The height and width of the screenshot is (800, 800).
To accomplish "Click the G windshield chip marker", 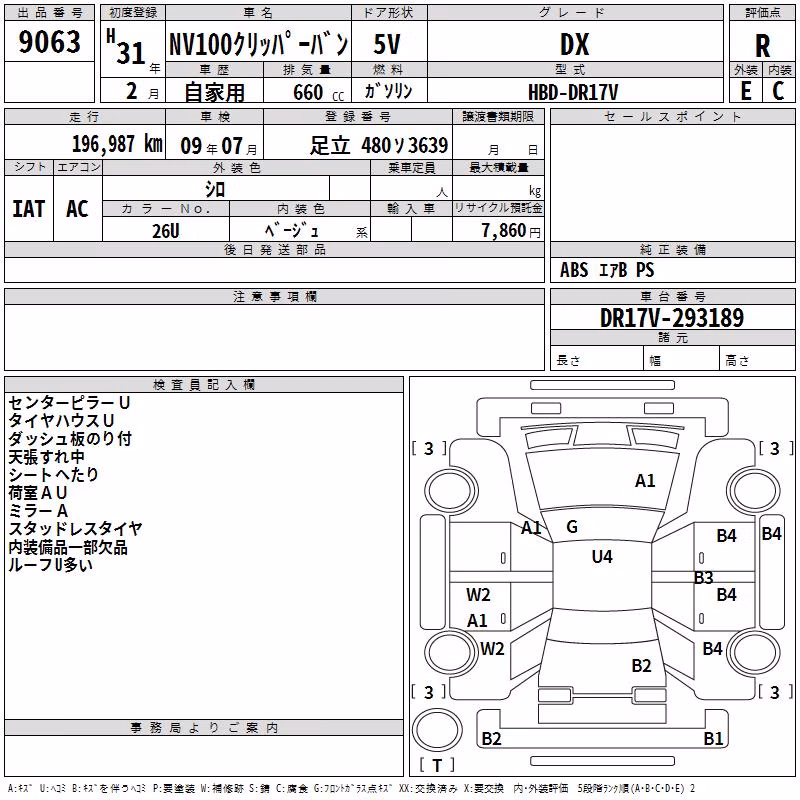I will pos(572,527).
